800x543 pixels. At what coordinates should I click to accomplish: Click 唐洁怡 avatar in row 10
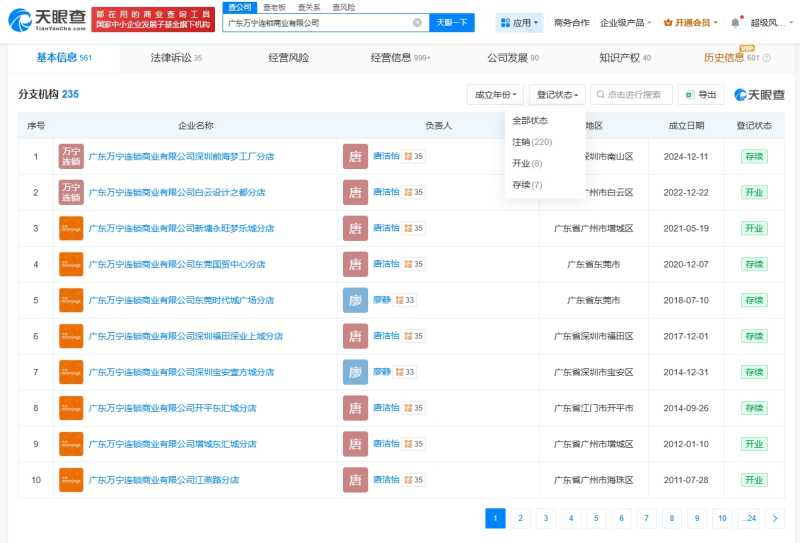[x=355, y=480]
